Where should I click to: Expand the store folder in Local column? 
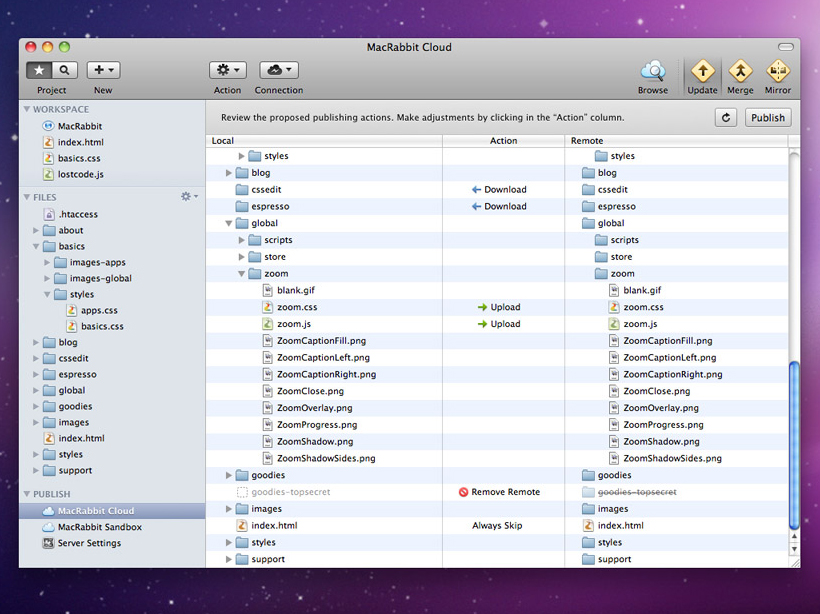[242, 257]
